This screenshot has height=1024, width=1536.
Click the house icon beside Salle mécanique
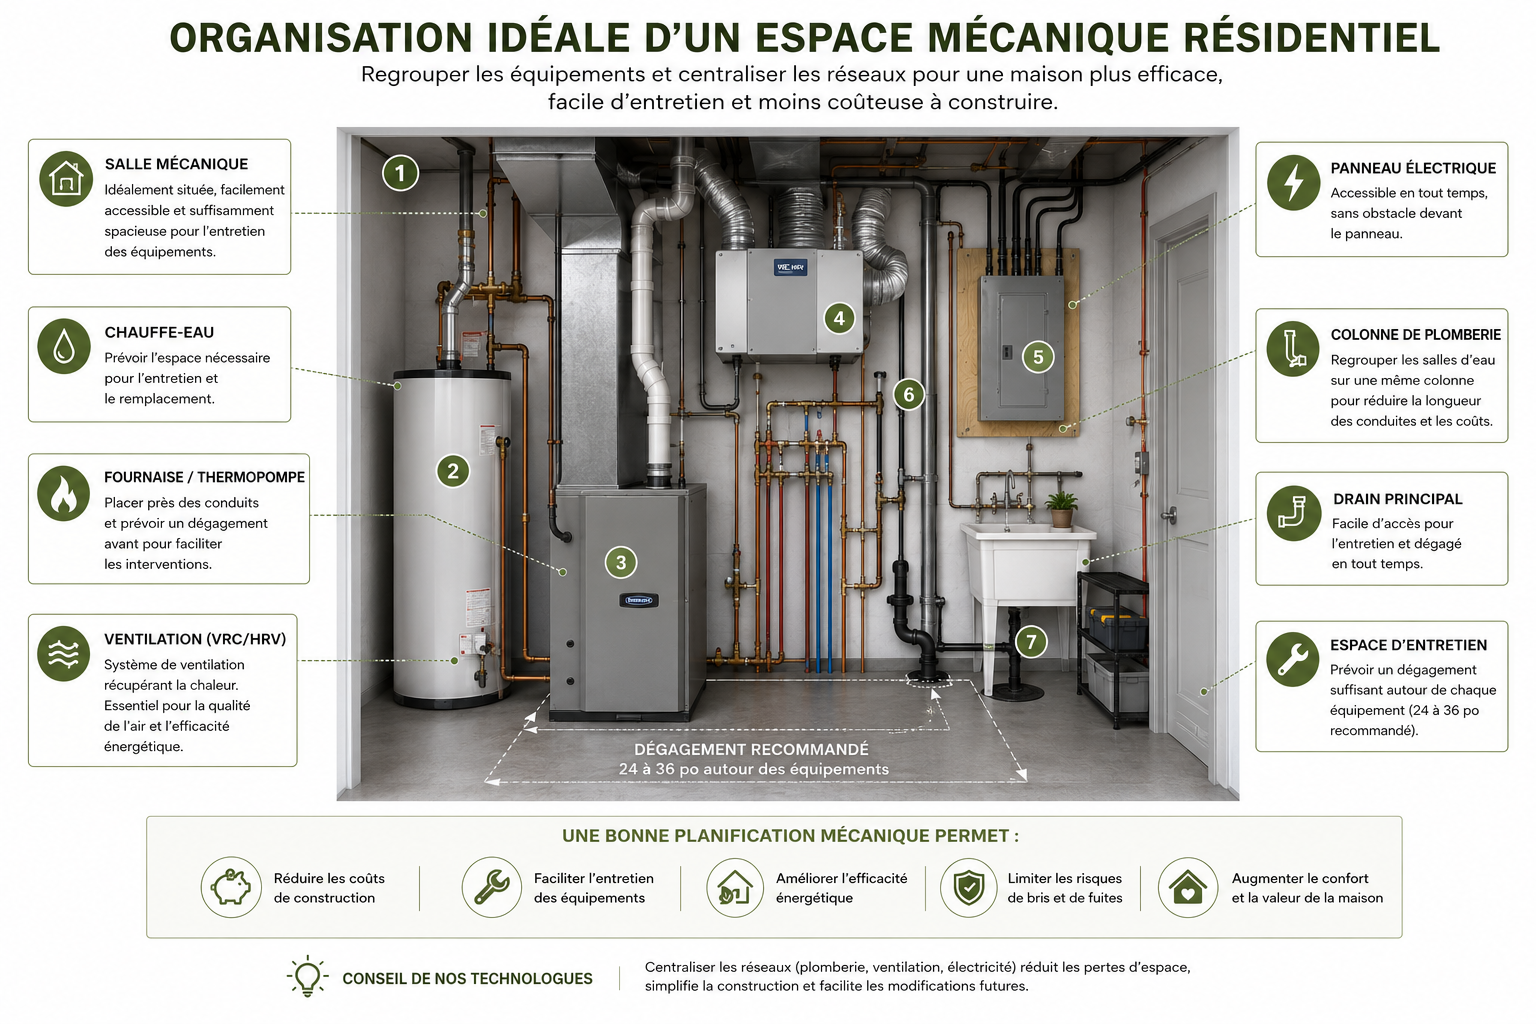click(x=66, y=179)
